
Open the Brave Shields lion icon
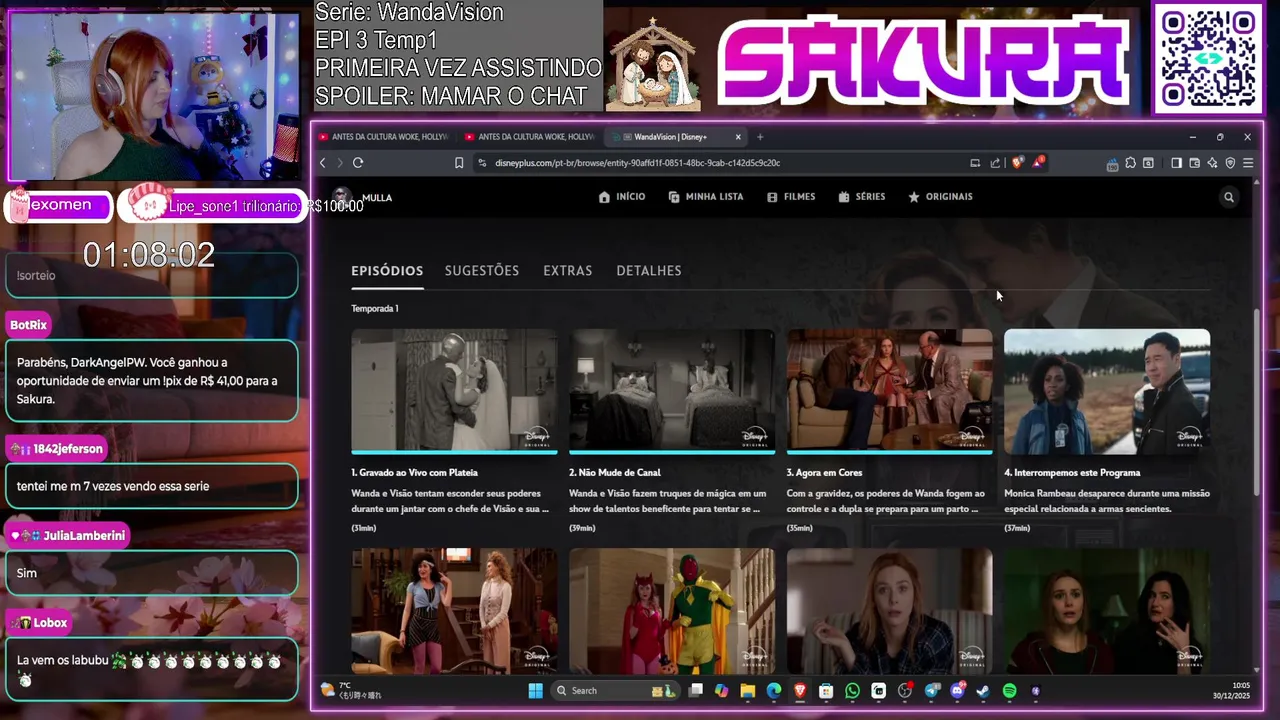pos(1018,163)
